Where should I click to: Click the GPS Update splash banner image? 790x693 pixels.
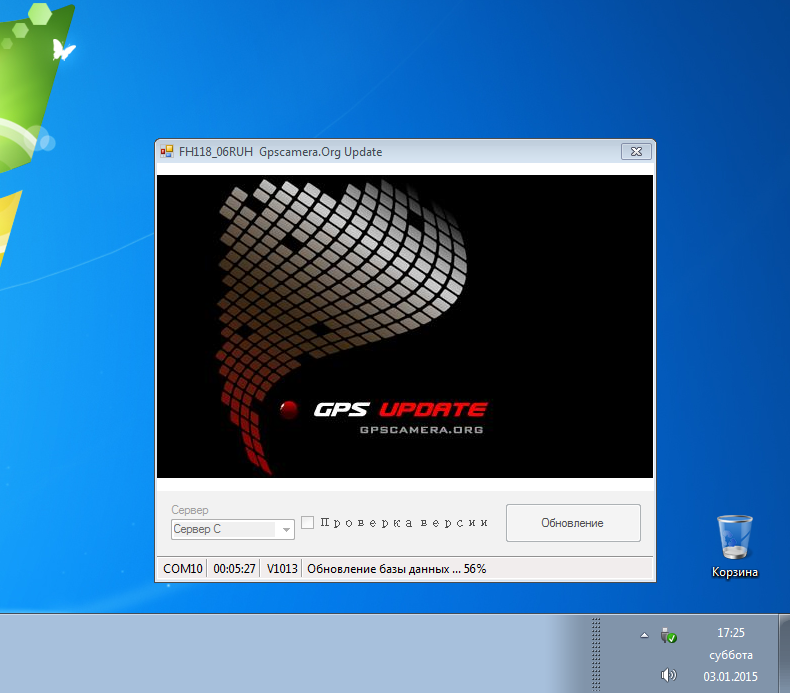[x=405, y=326]
